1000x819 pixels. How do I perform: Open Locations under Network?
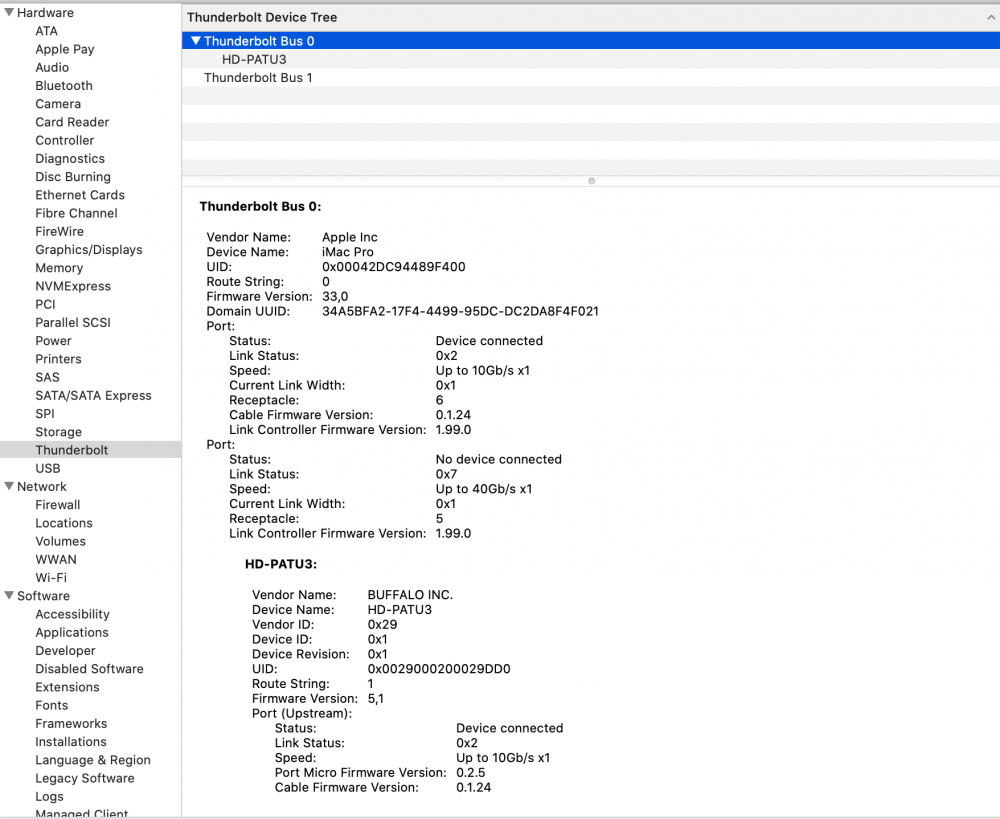coord(64,523)
